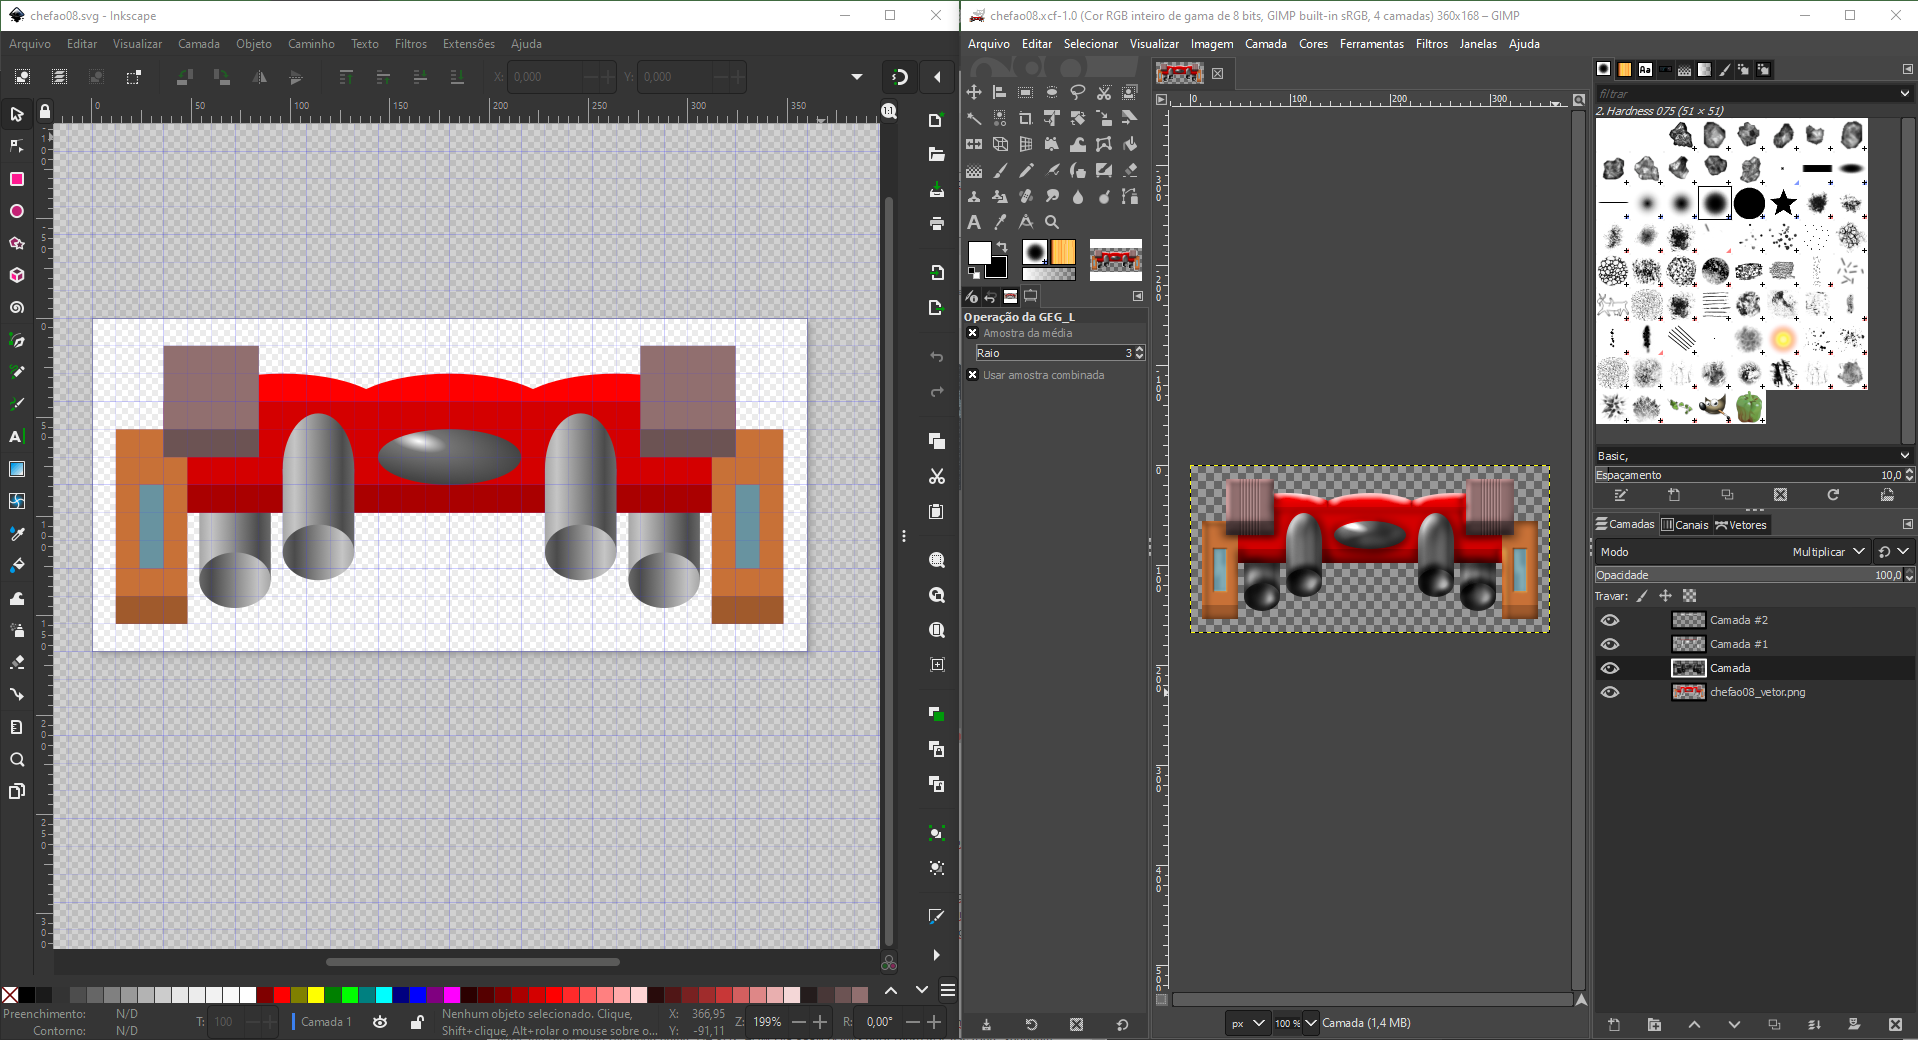
Task: Open Inkscape Filtros menu
Action: (411, 44)
